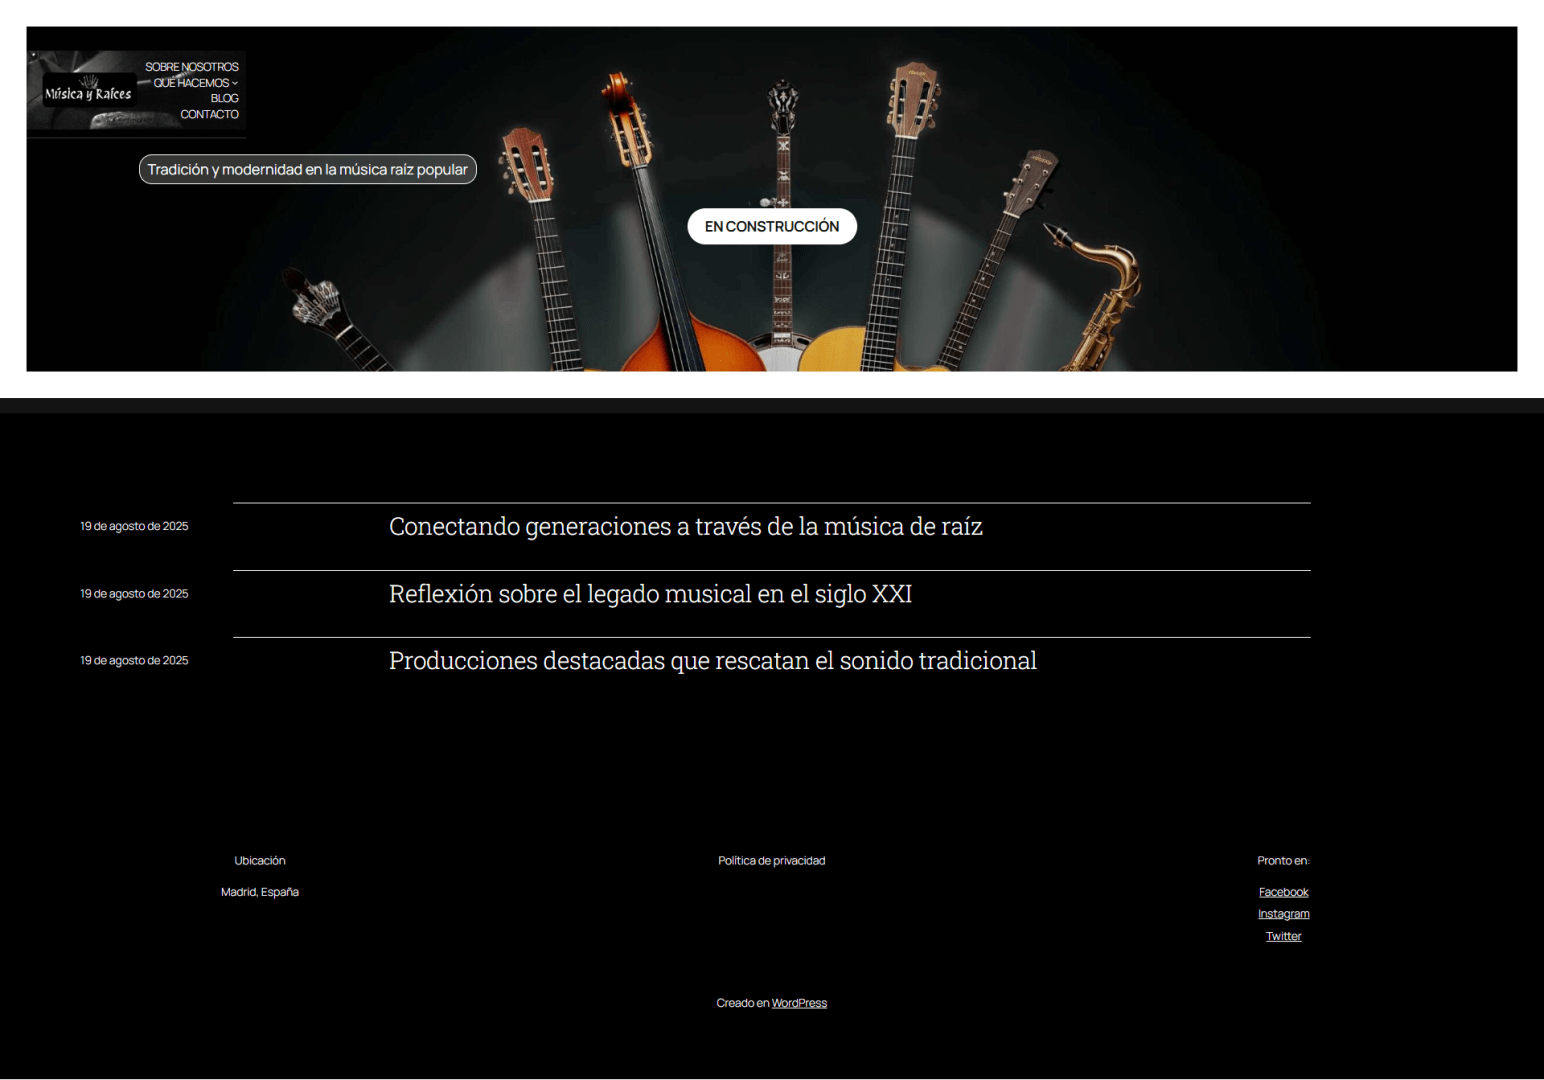
Task: Click the tagline about tradición y modernidad
Action: pyautogui.click(x=307, y=170)
